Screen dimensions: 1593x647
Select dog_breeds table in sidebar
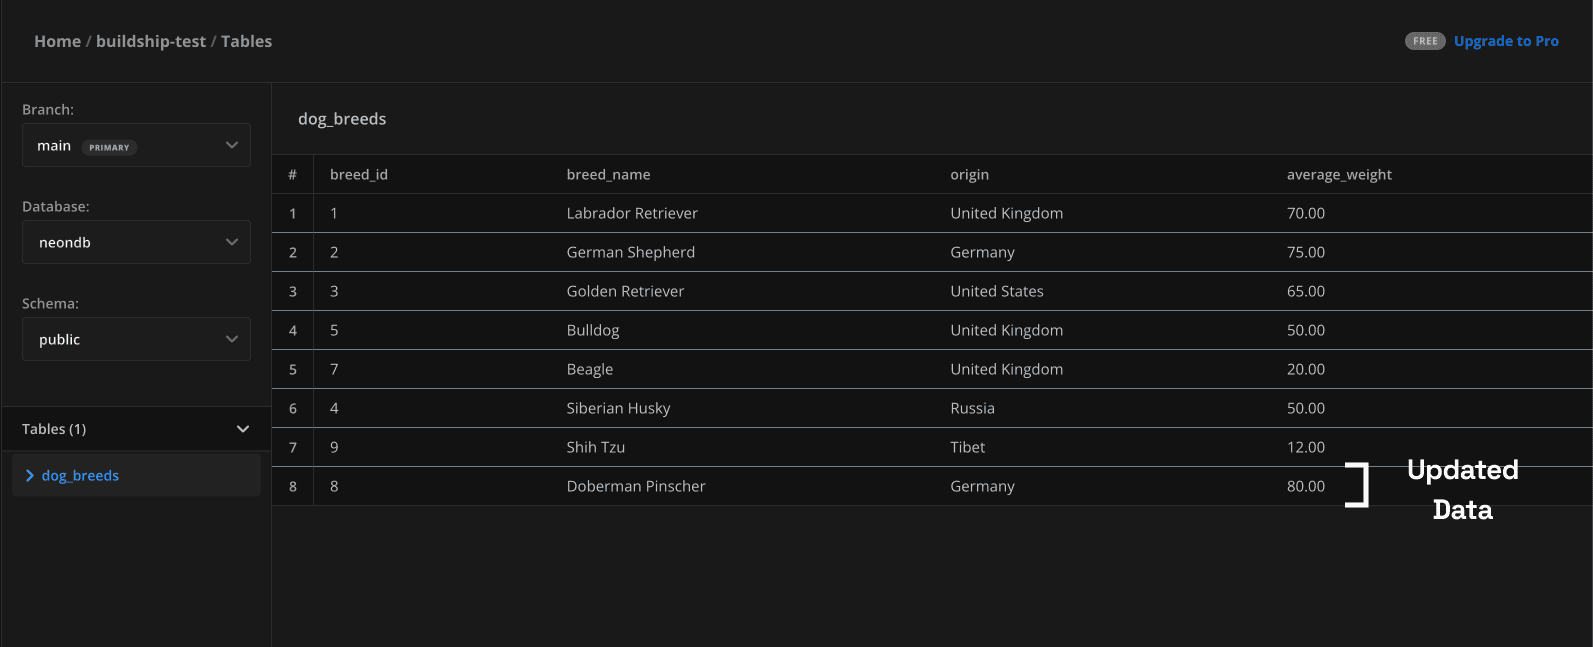click(80, 476)
